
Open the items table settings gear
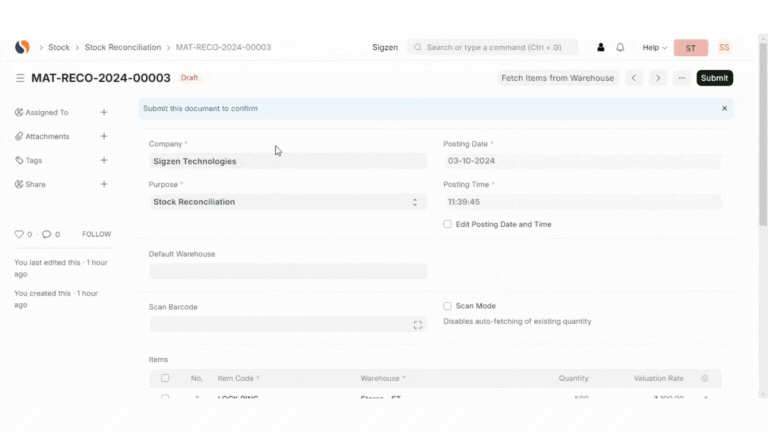point(705,379)
